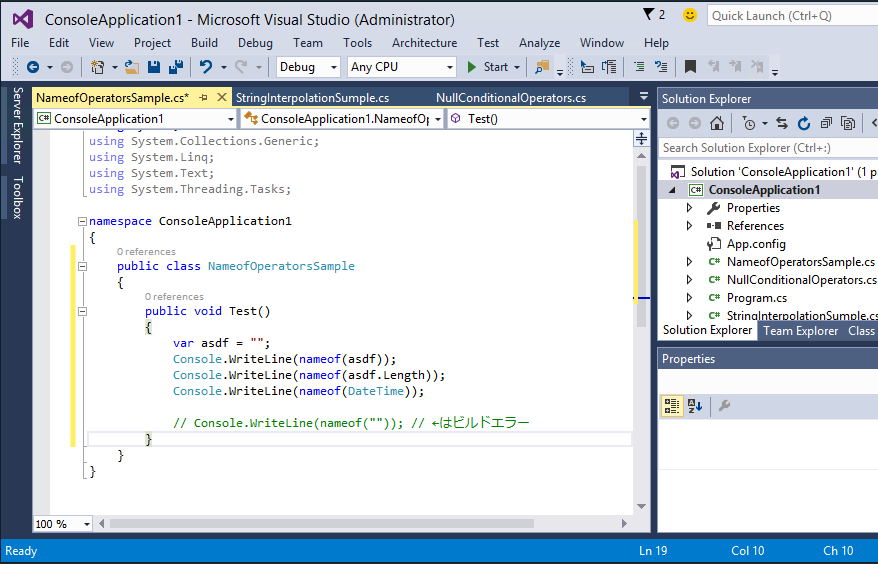Expand the Program.cs node in Solution Explorer

tap(689, 297)
